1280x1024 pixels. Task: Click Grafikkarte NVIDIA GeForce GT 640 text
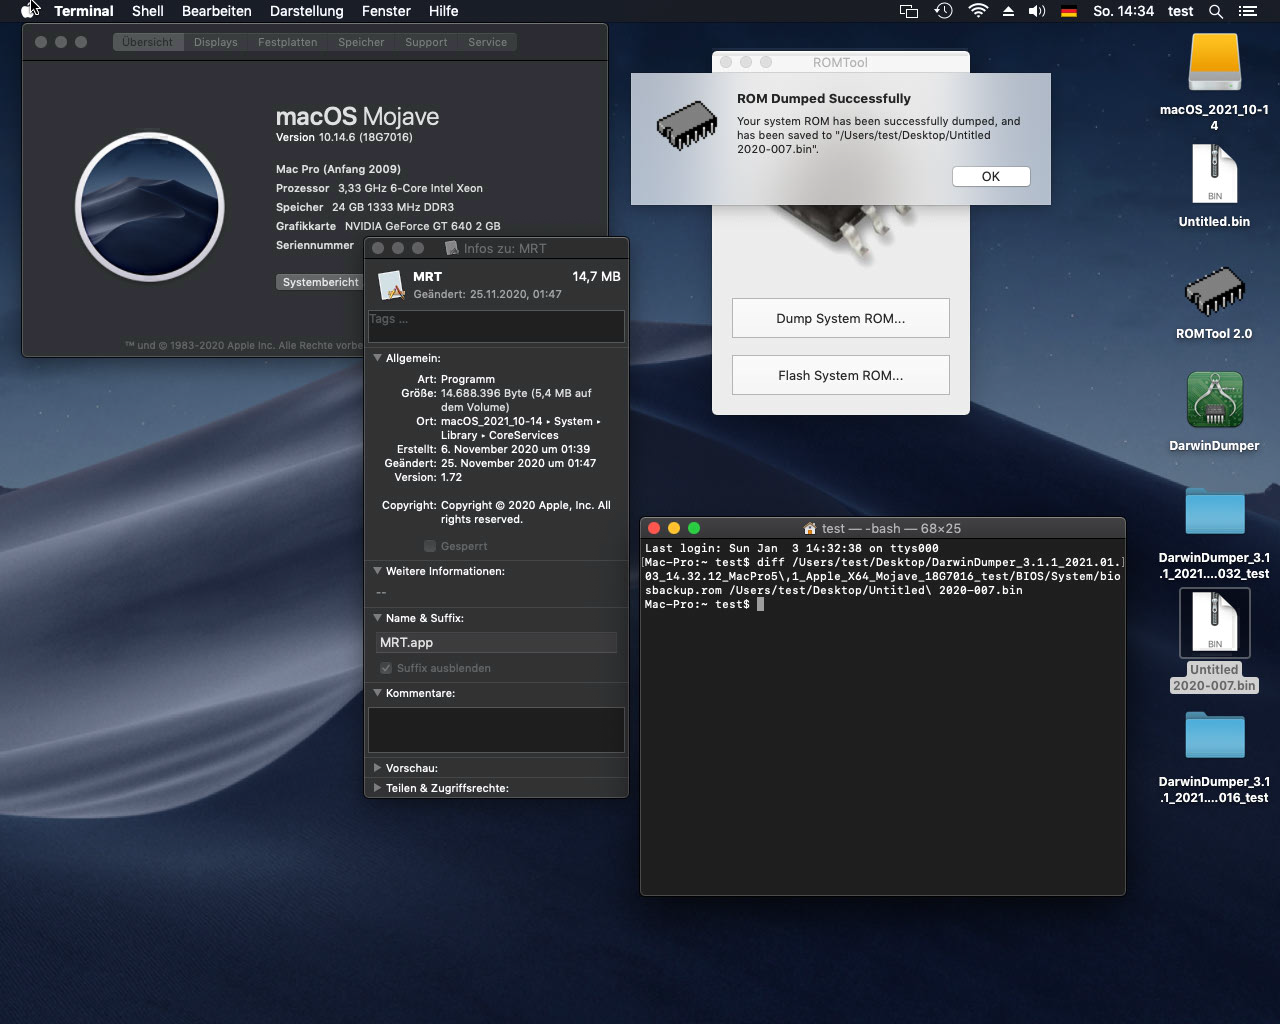[388, 226]
